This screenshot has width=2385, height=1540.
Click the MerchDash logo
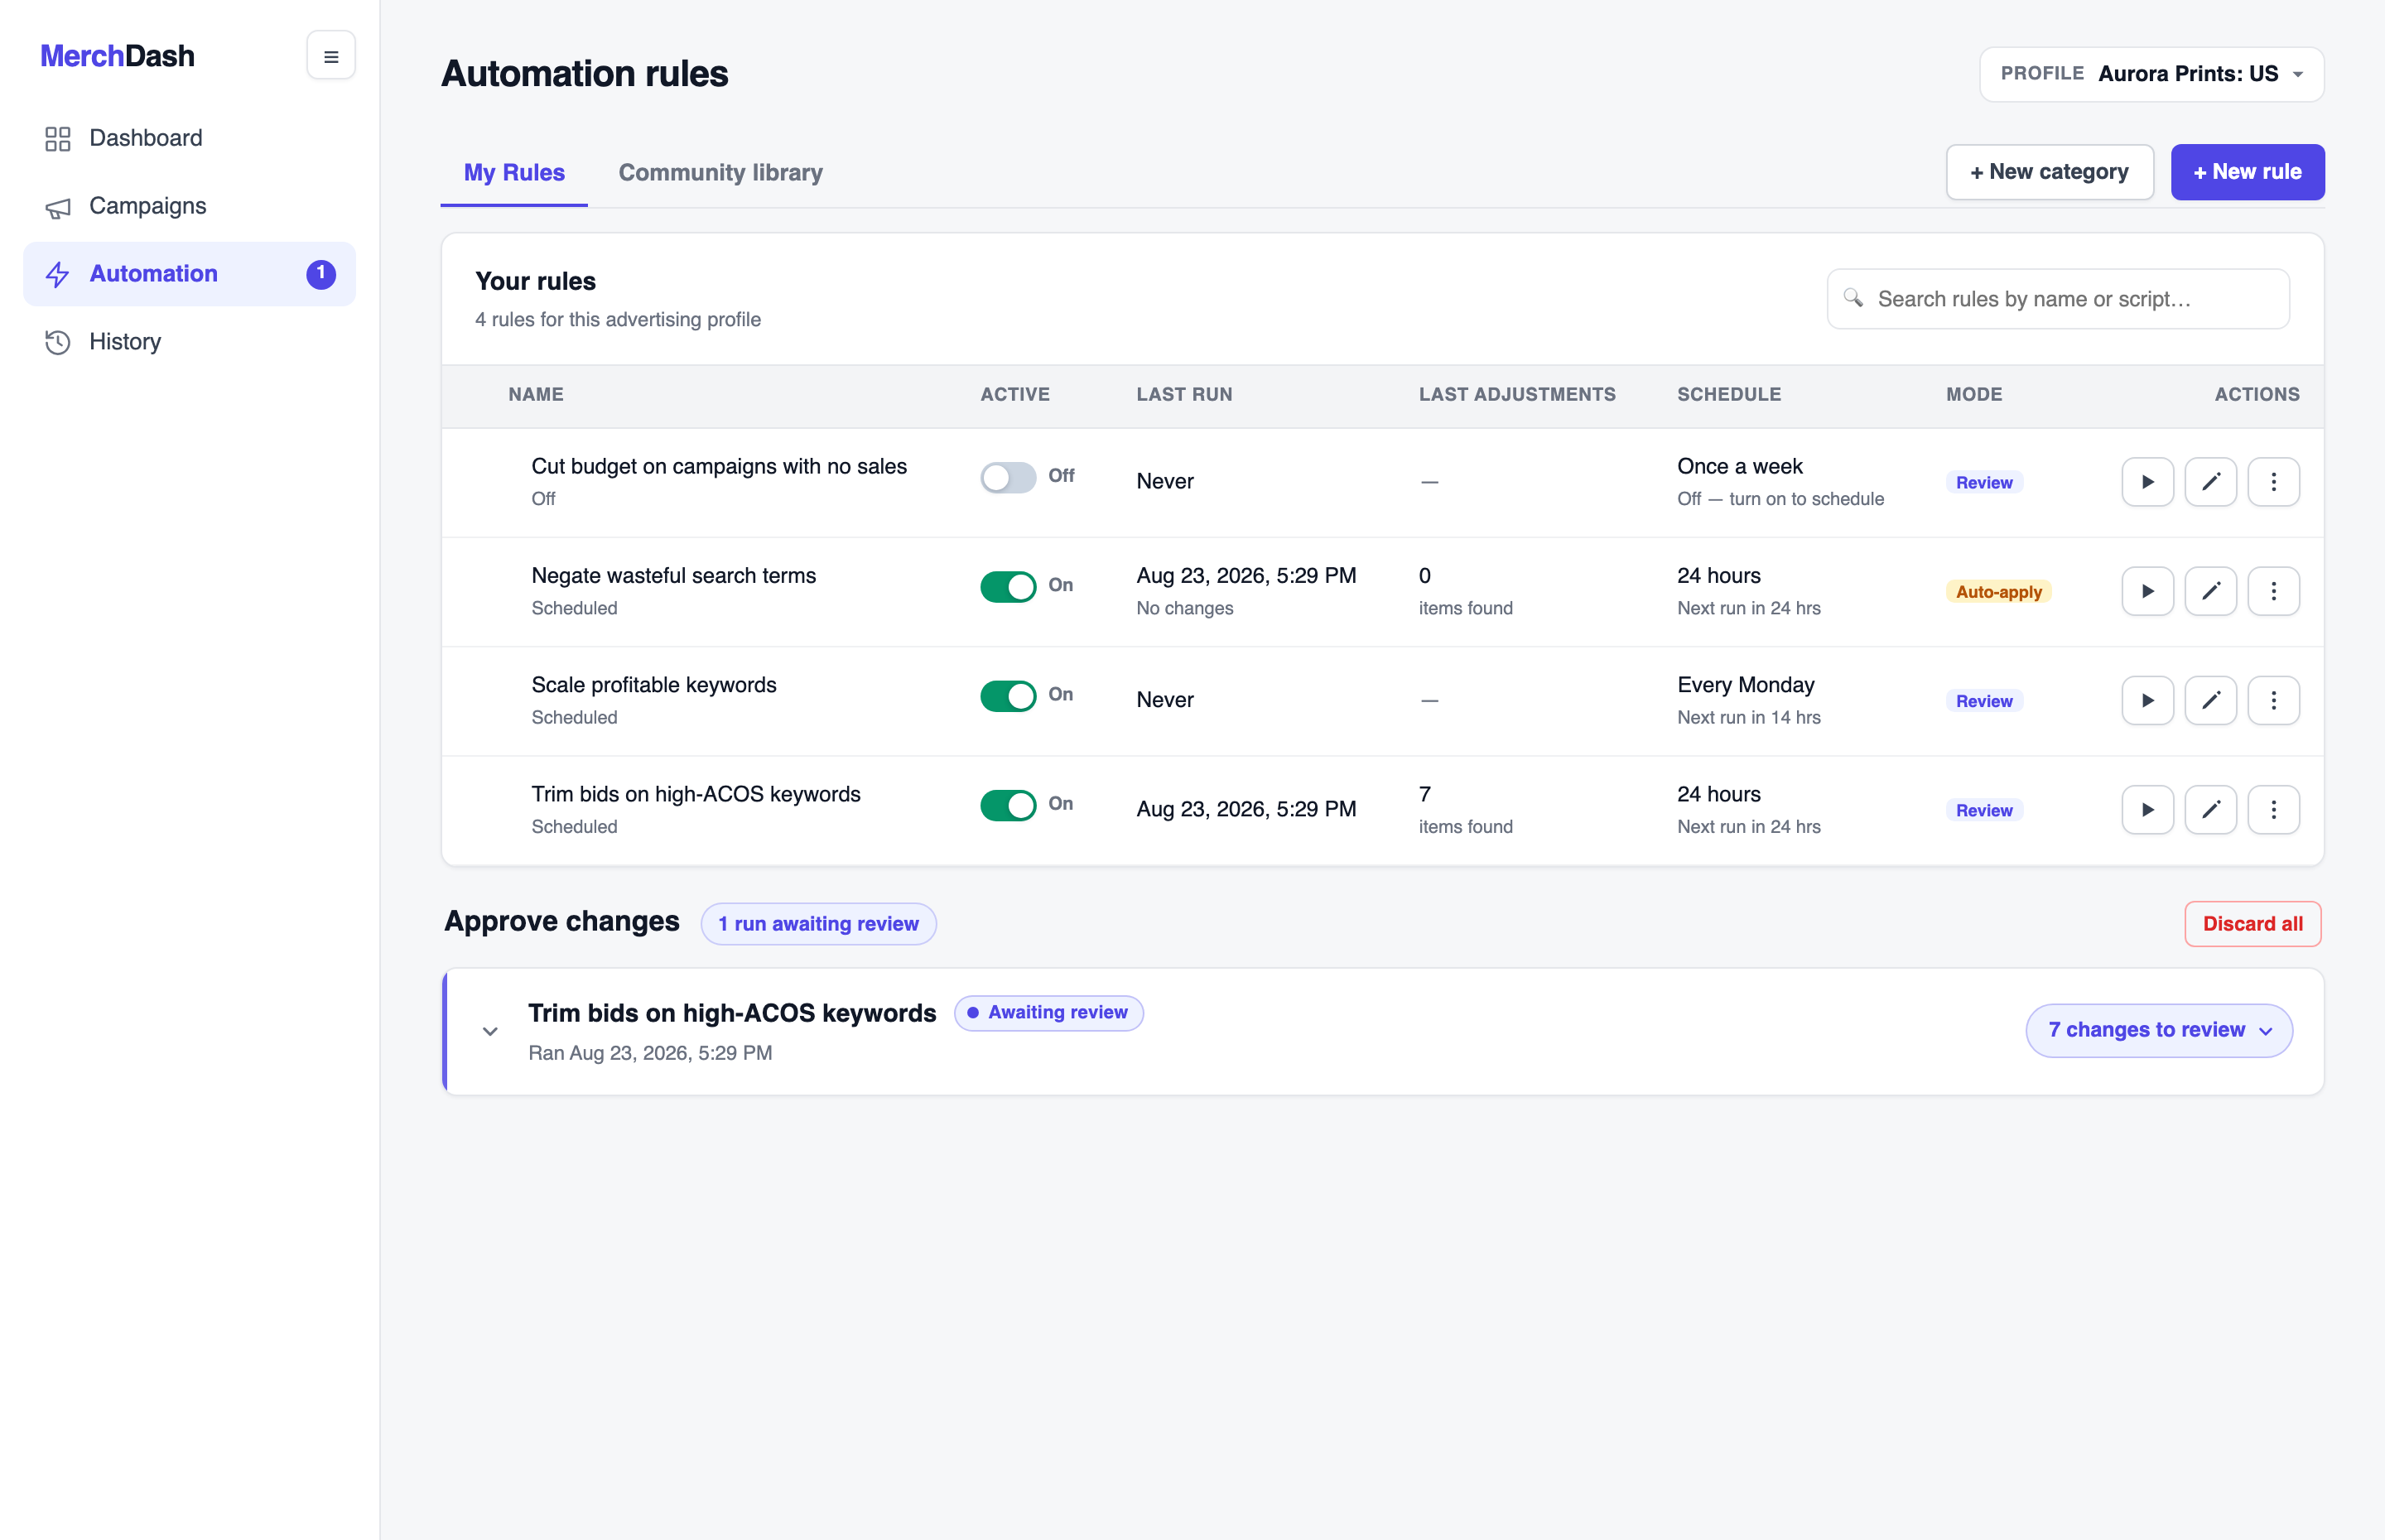[x=117, y=56]
